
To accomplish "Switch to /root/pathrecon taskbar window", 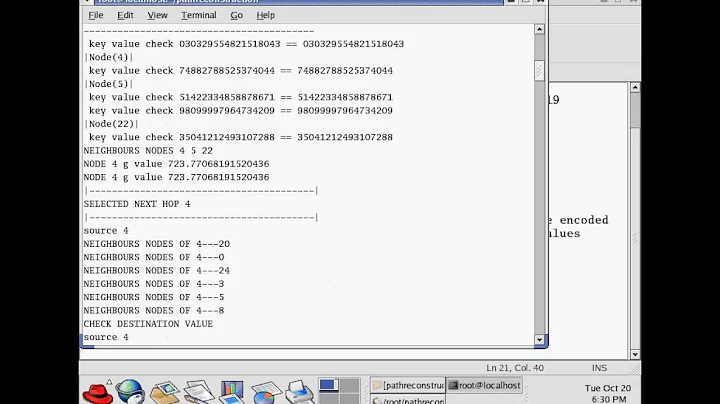I will 408,400.
